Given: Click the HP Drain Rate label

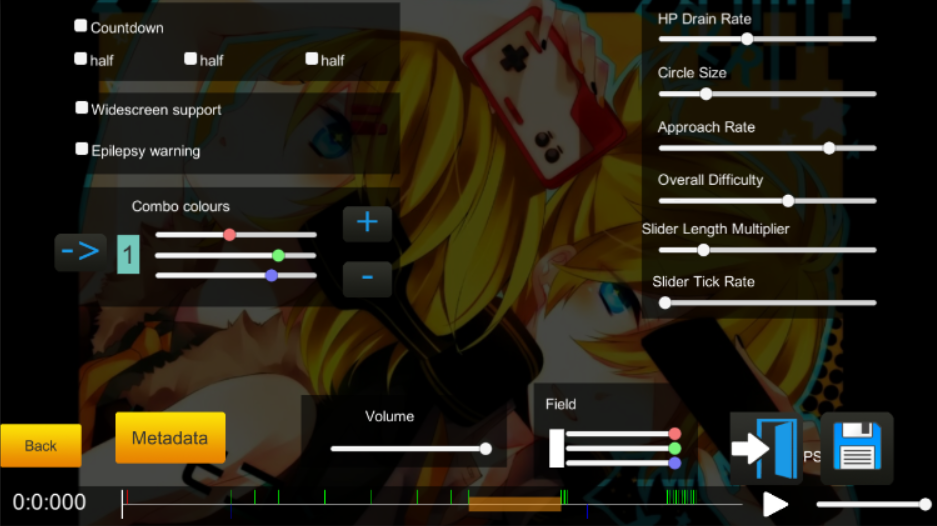Looking at the screenshot, I should coord(705,19).
